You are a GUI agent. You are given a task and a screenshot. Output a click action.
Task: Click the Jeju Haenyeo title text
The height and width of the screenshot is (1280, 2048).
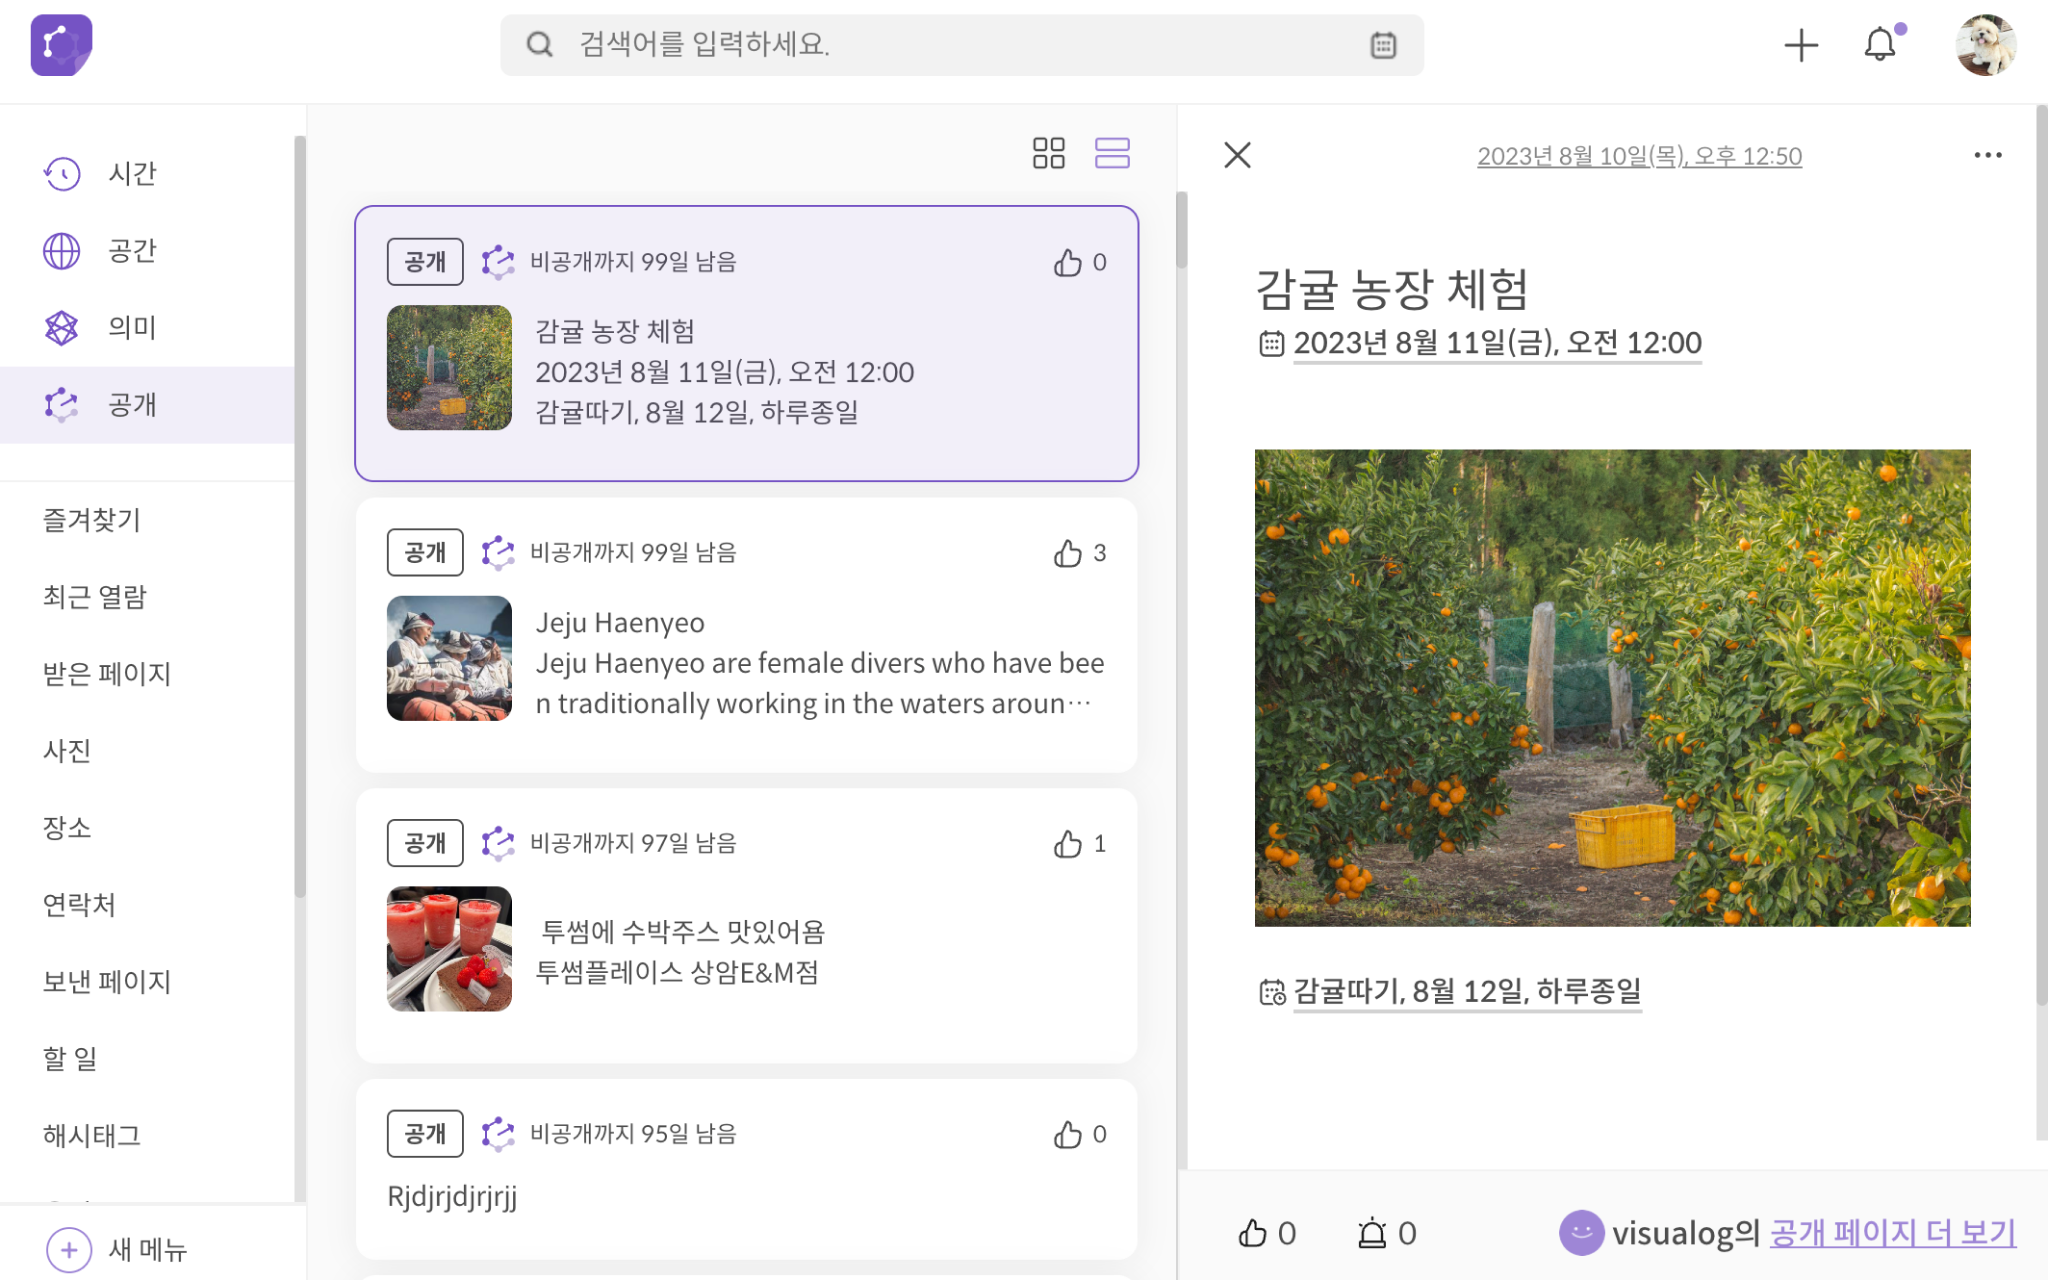620,623
